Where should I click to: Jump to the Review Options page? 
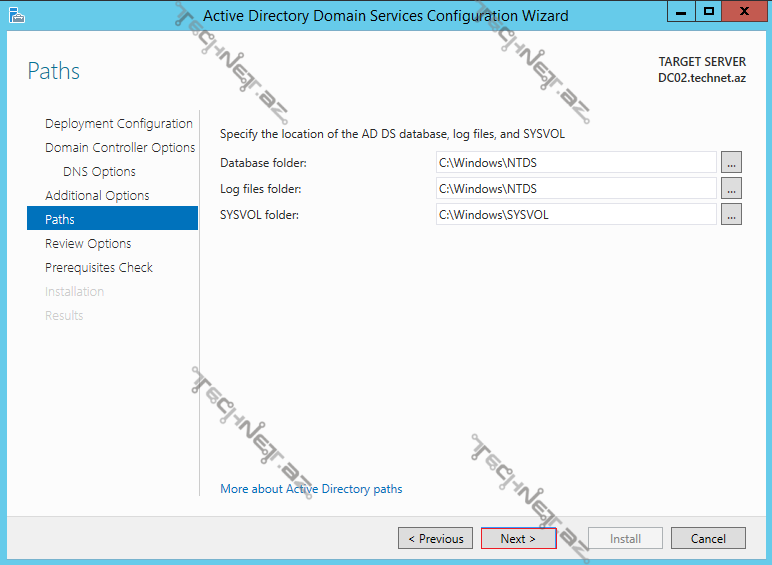pos(88,244)
